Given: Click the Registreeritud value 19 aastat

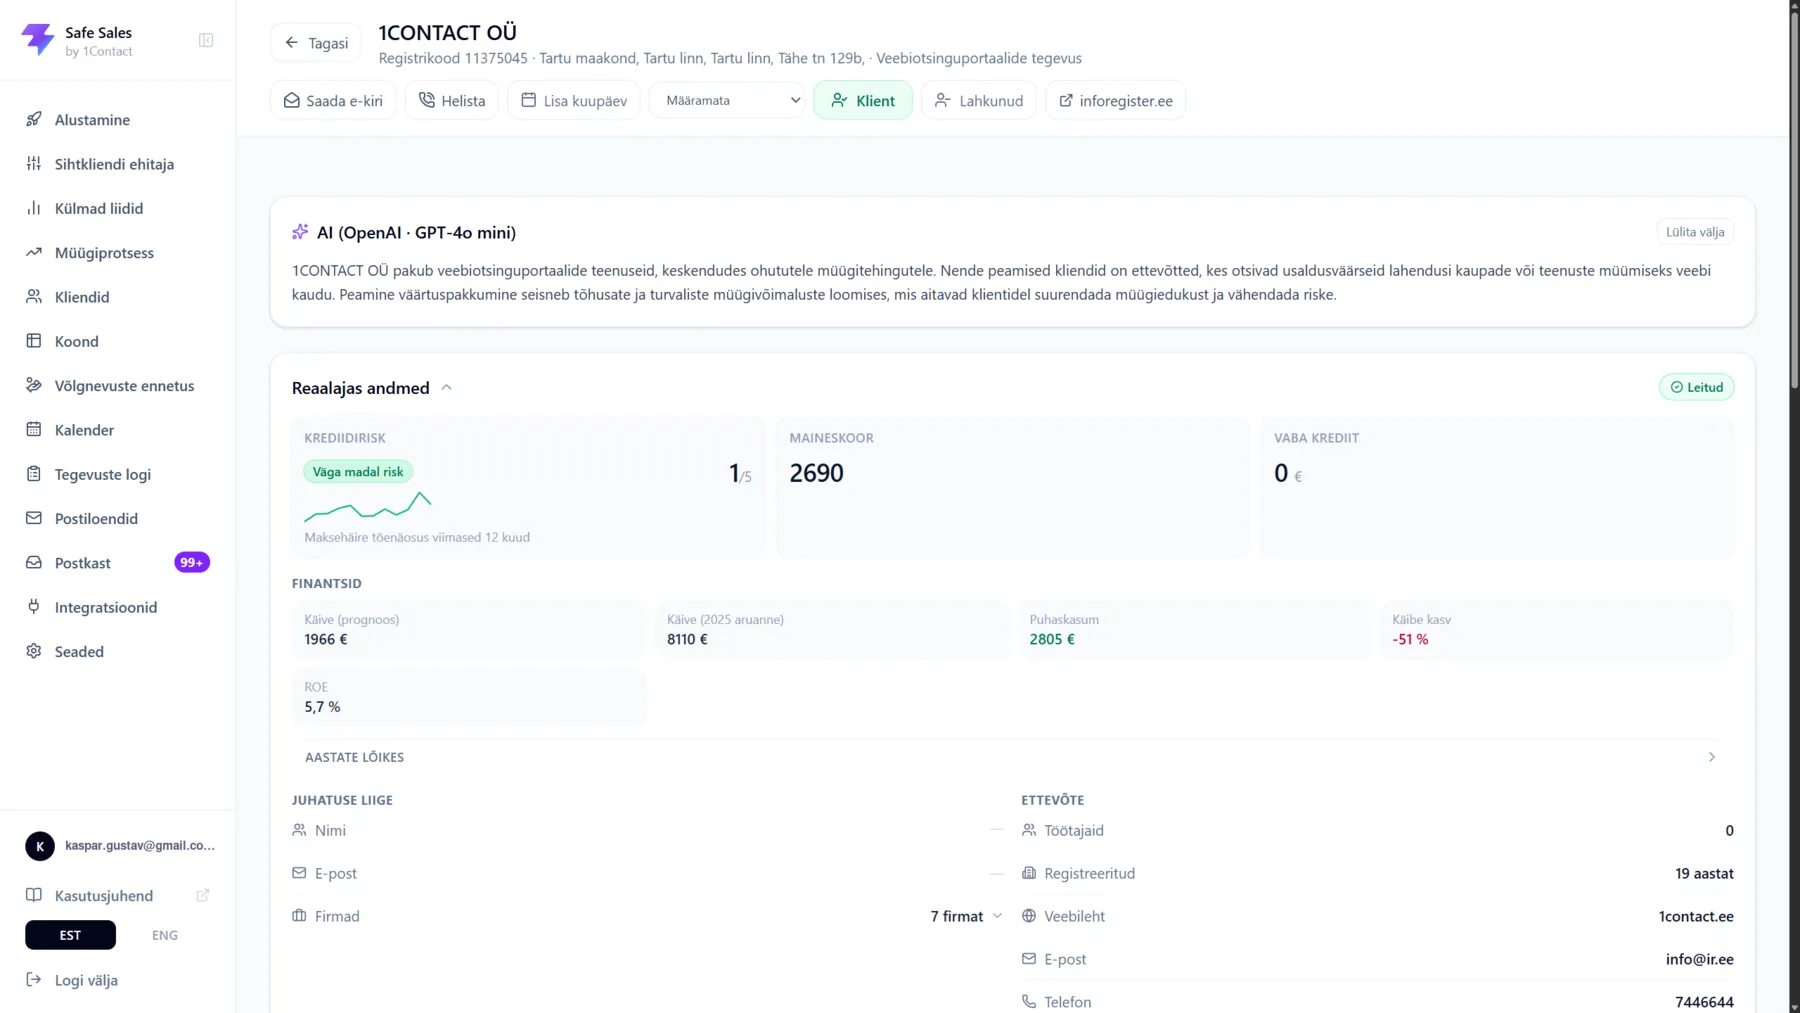Looking at the screenshot, I should coord(1704,873).
